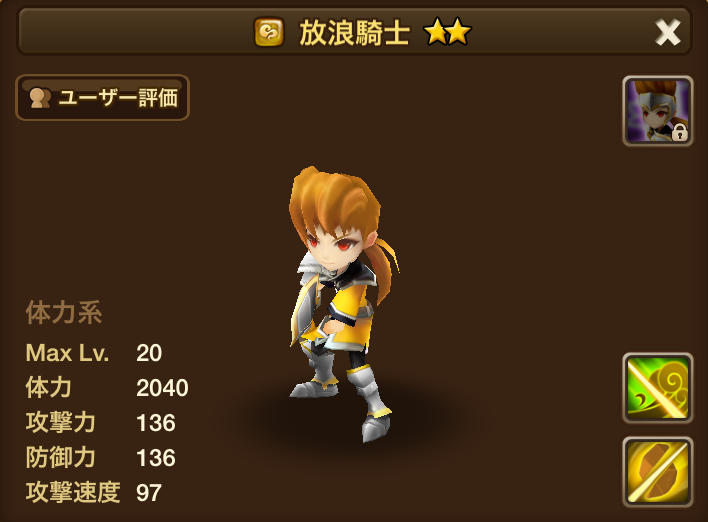Open the yellow shield slash skill icon
Viewport: 708px width, 522px height.
(x=658, y=471)
